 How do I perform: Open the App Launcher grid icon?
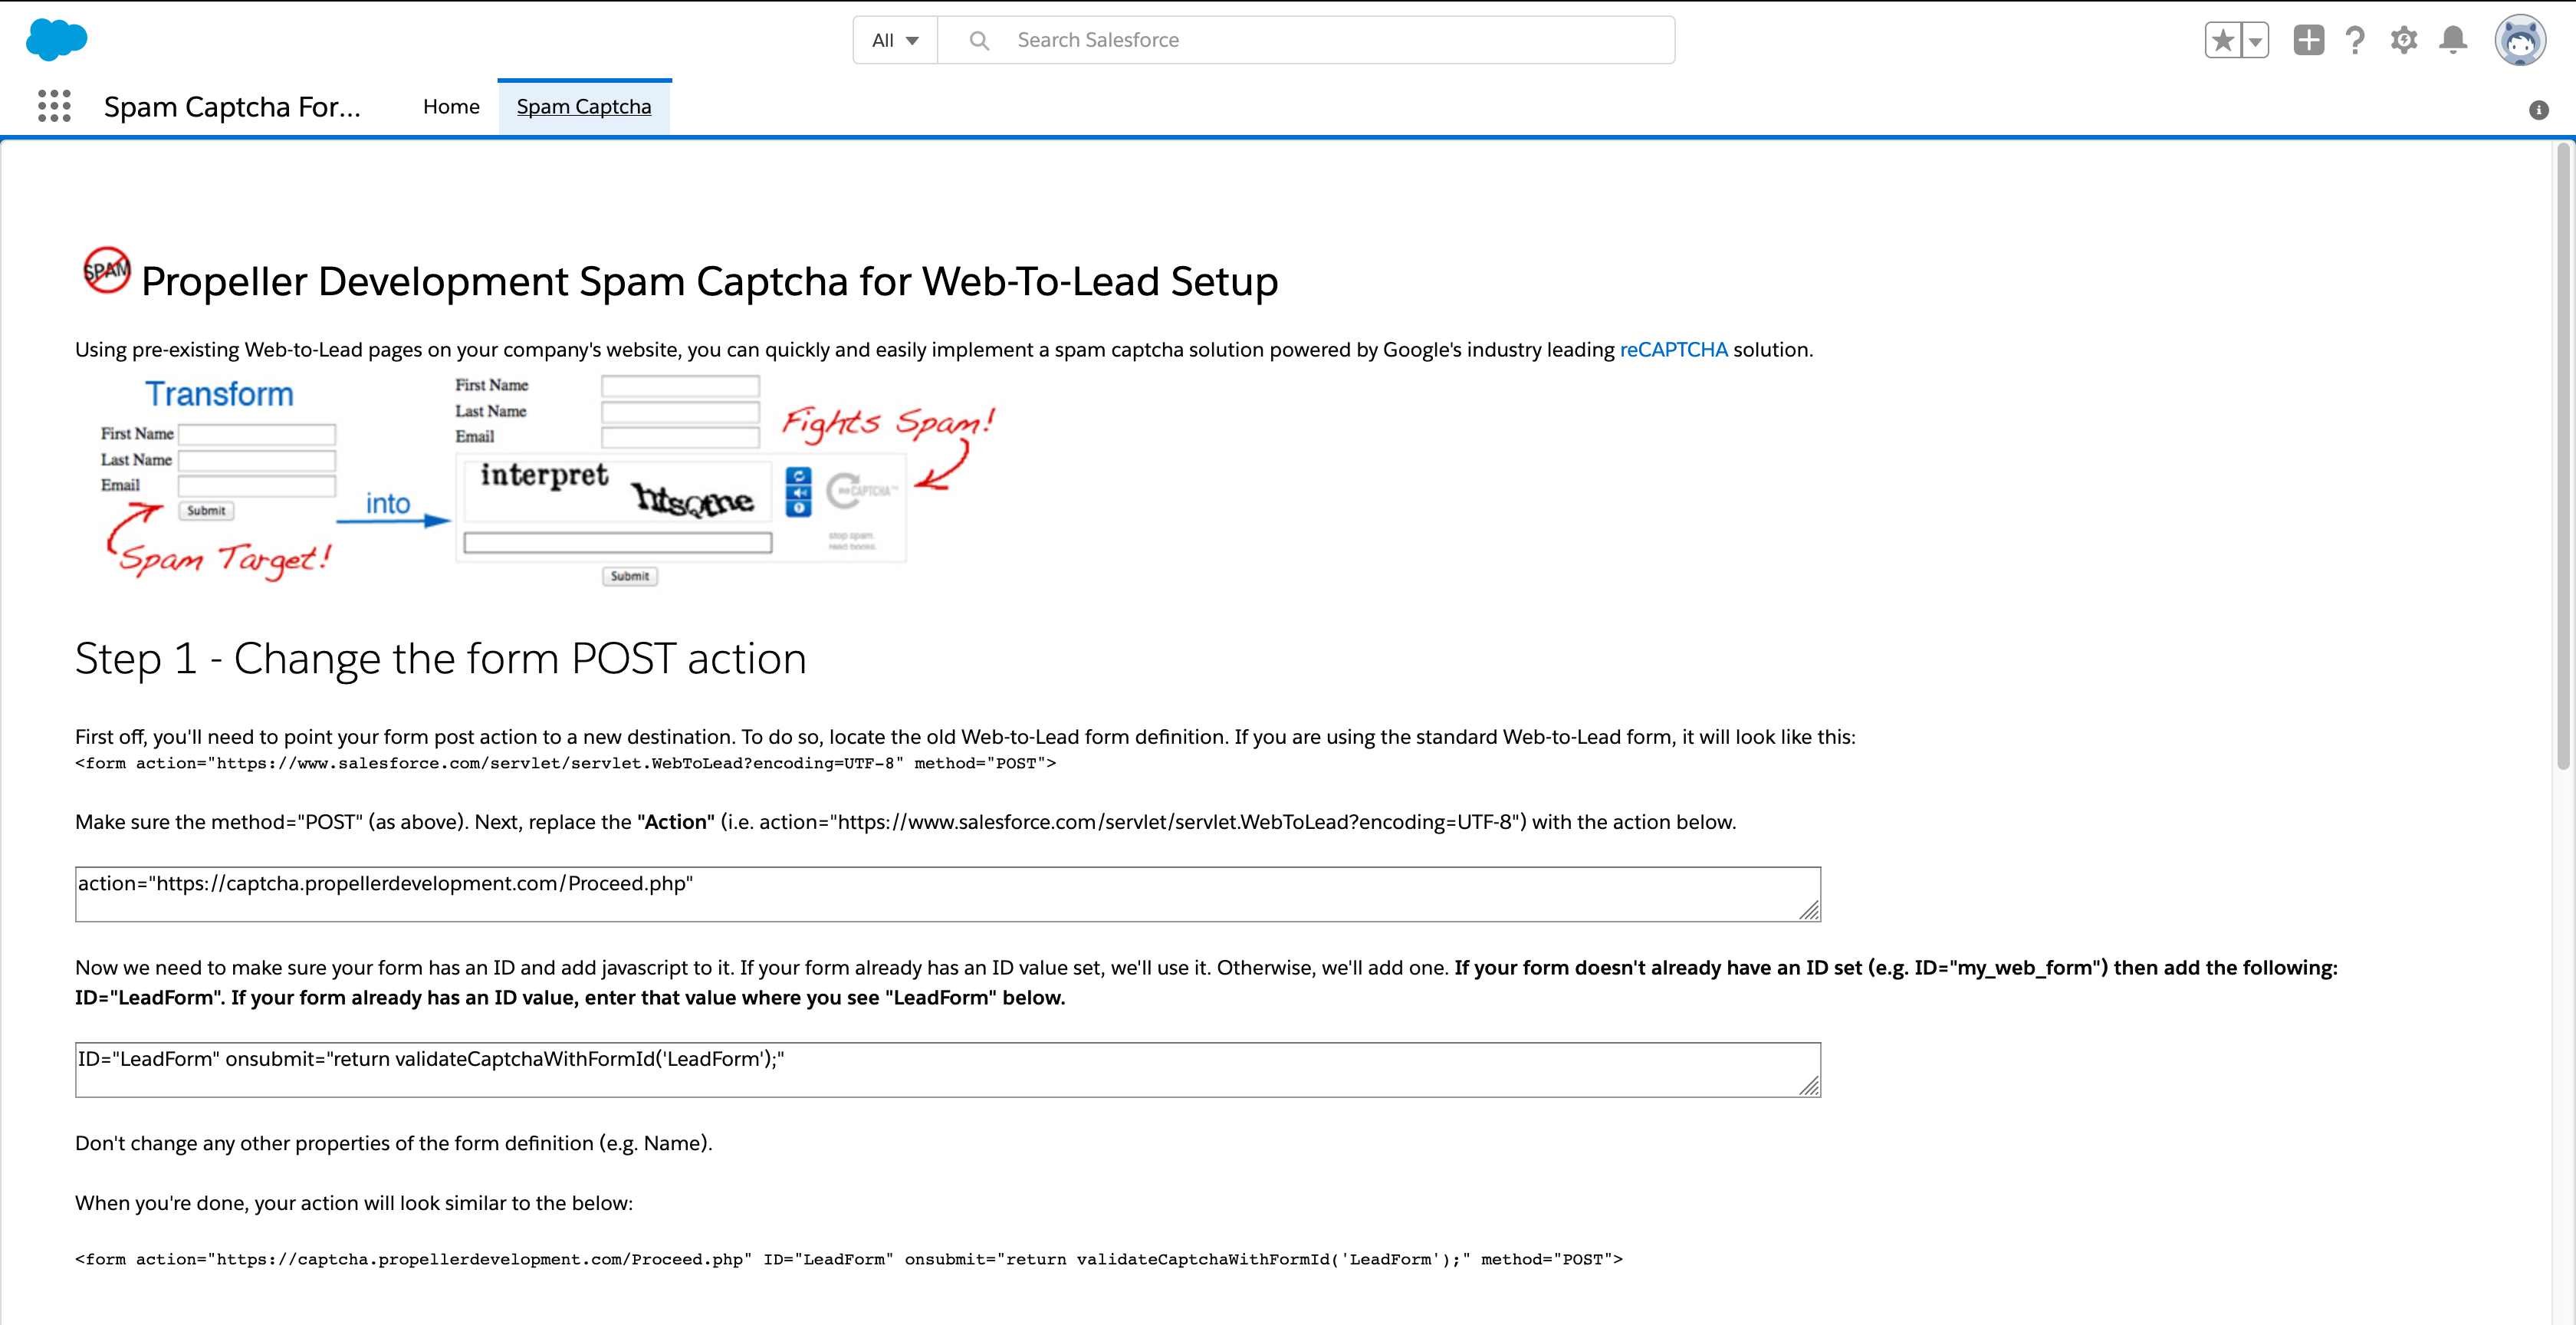(54, 106)
